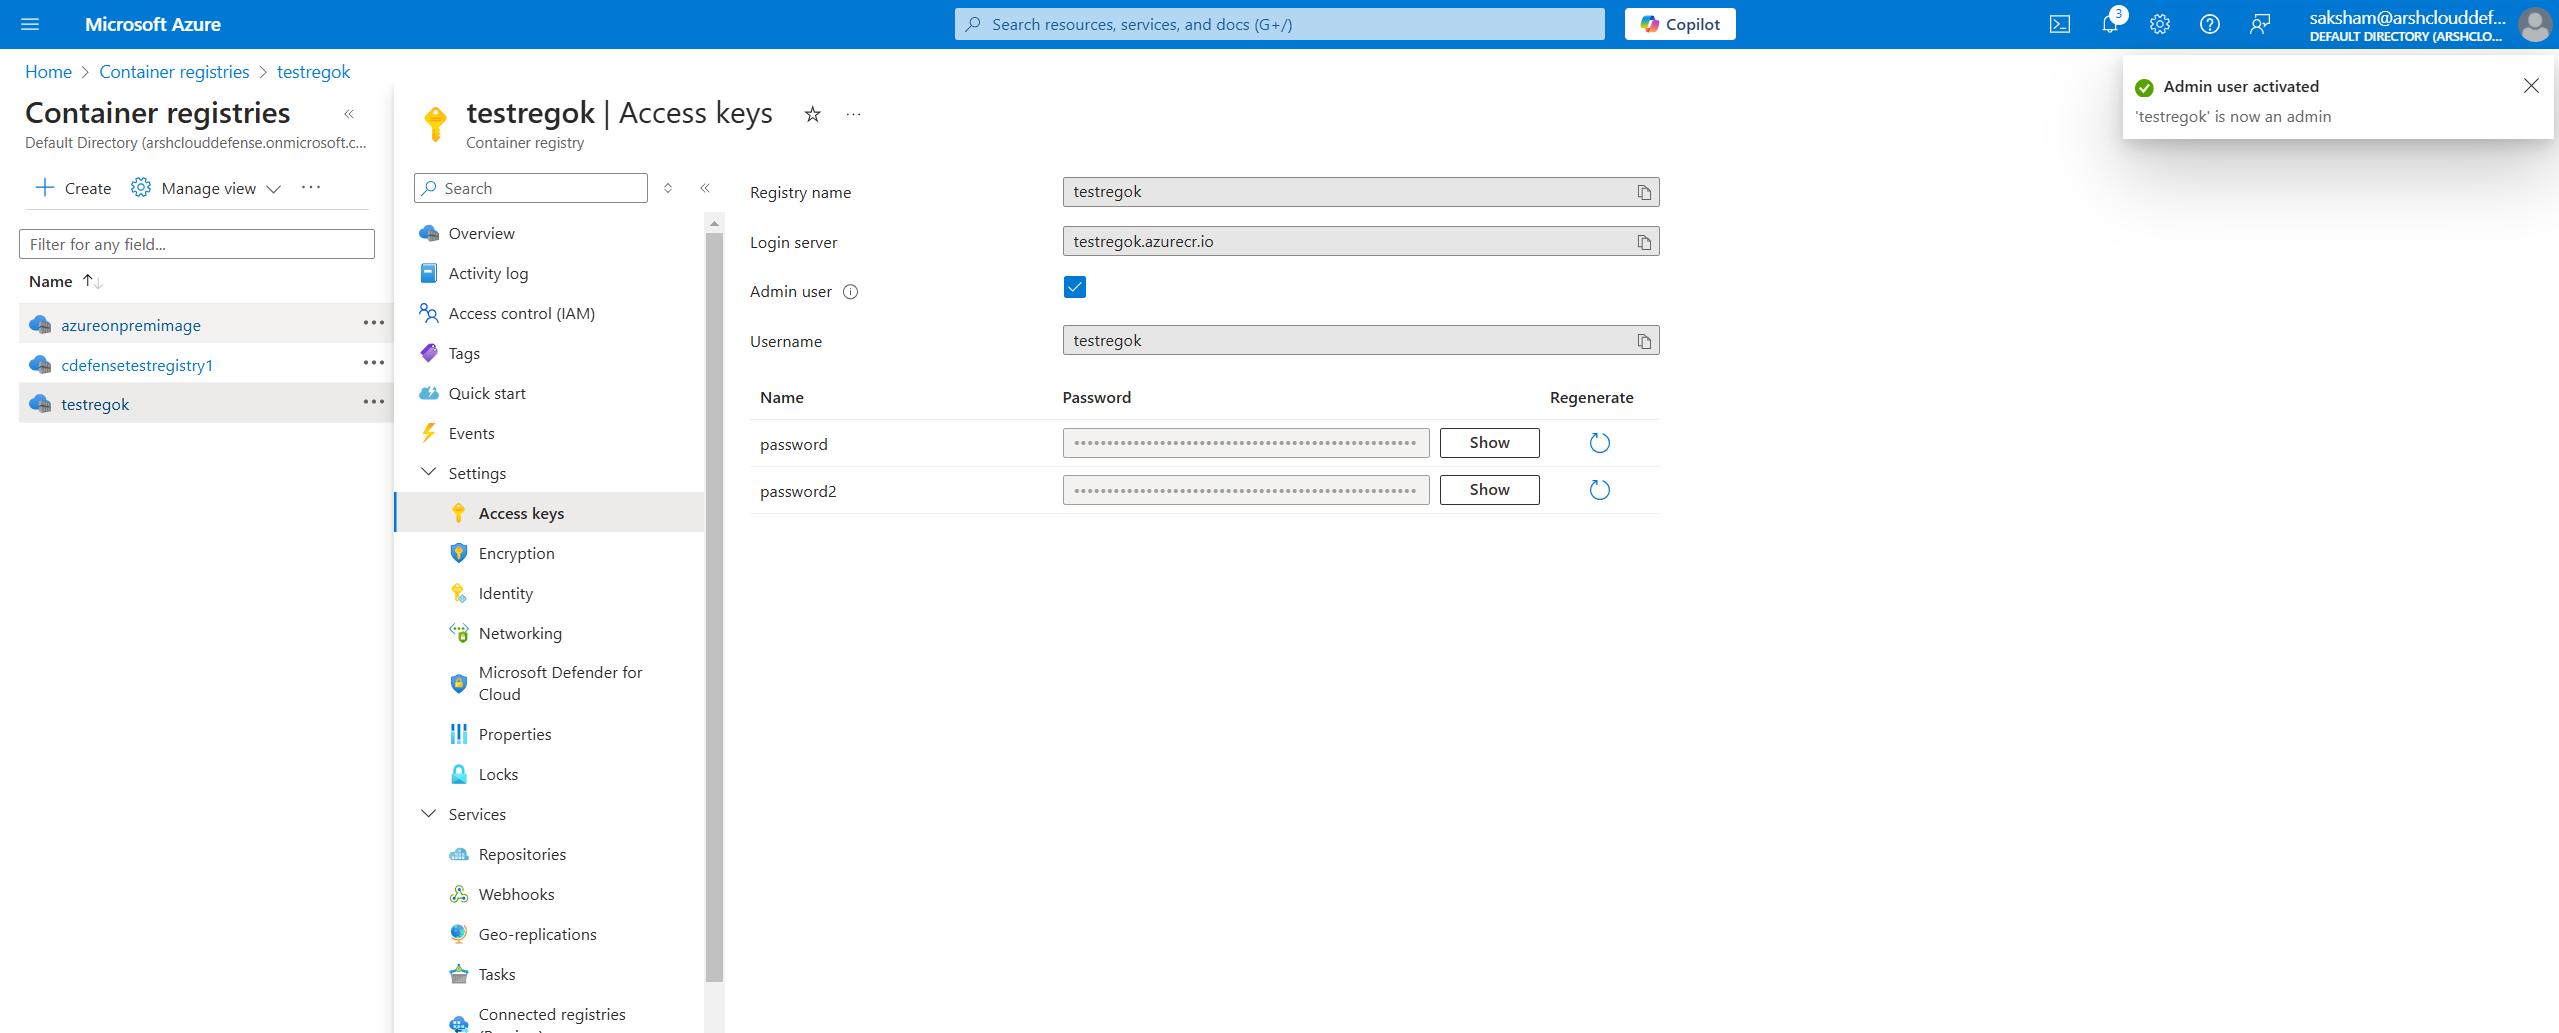The height and width of the screenshot is (1033, 2559).
Task: Click Show for the password2 row
Action: coord(1489,490)
